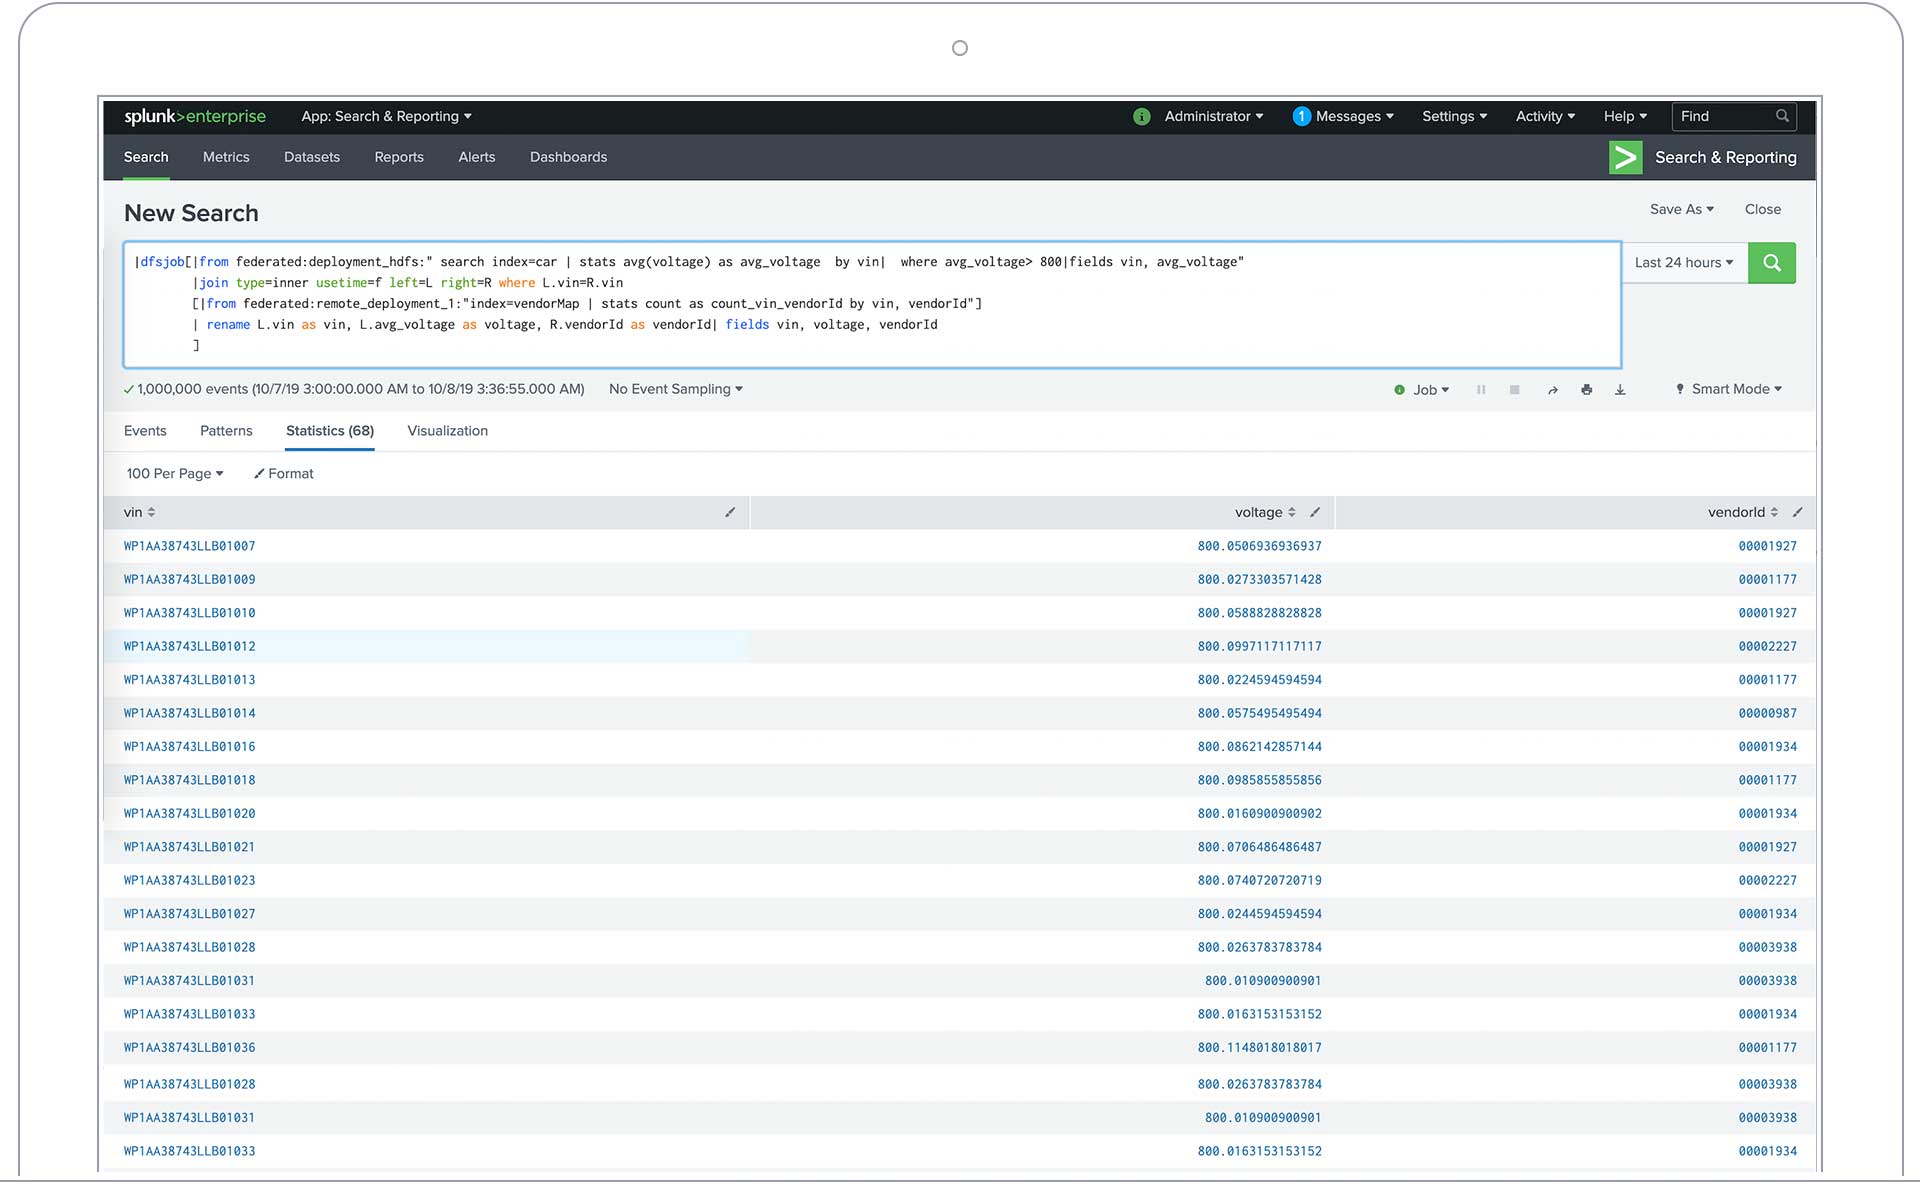
Task: Switch Smart Mode search mode
Action: (1729, 389)
